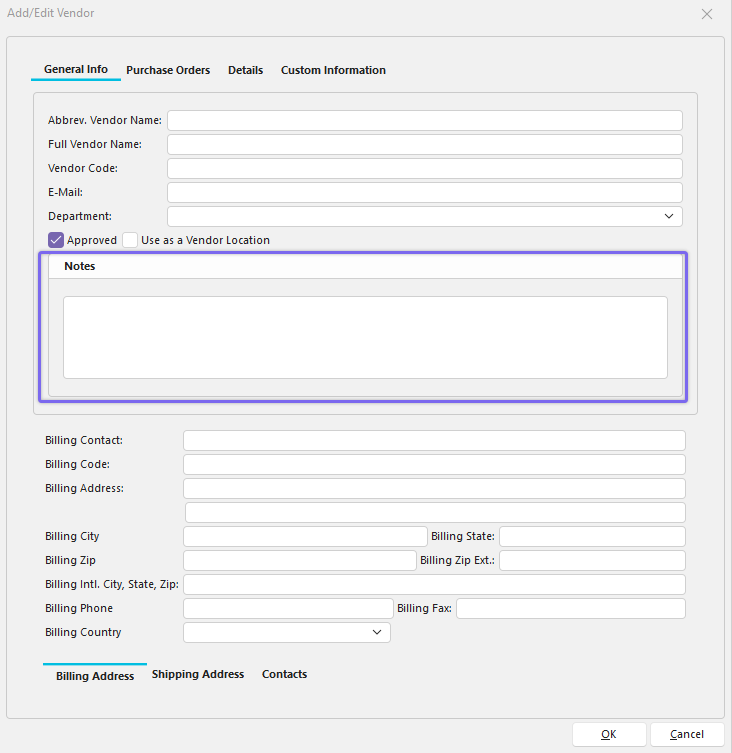The image size is (732, 753).
Task: Open the Billing Country dropdown
Action: pos(377,632)
